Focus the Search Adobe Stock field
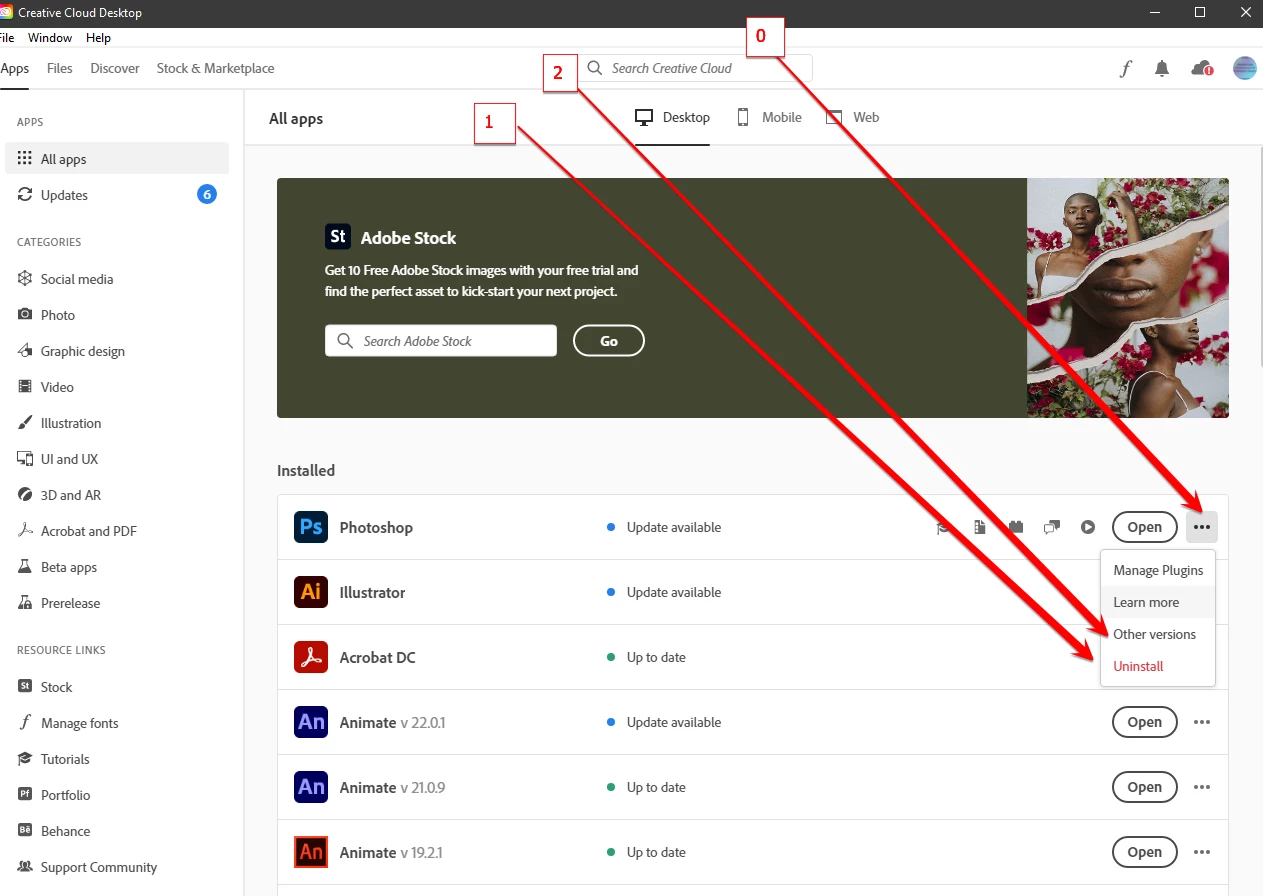1263x896 pixels. (x=441, y=341)
